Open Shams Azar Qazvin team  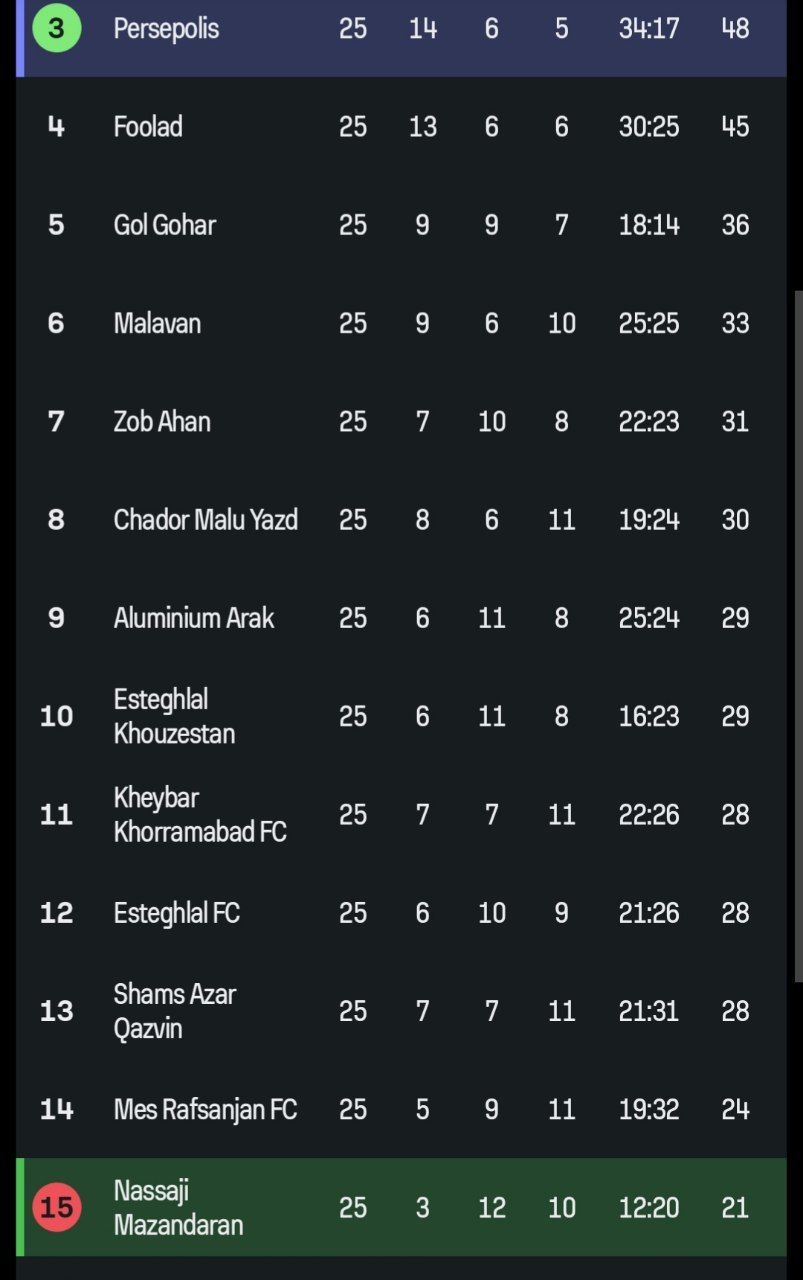point(174,1011)
